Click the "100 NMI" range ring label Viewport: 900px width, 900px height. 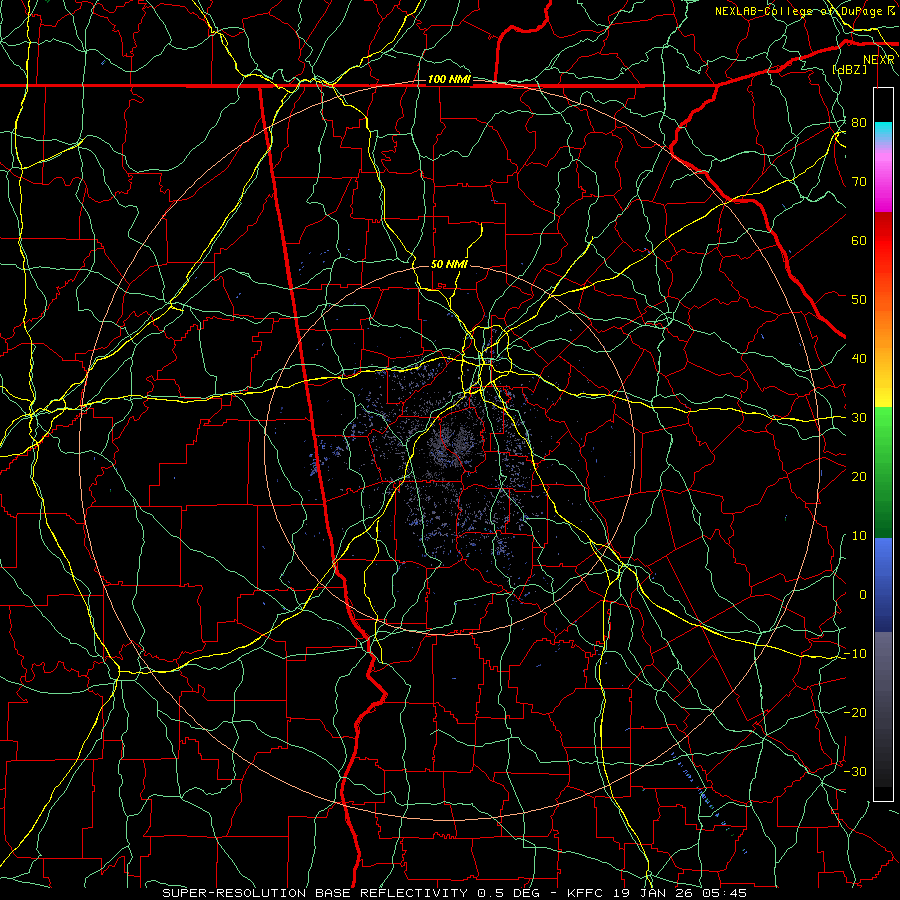click(449, 79)
